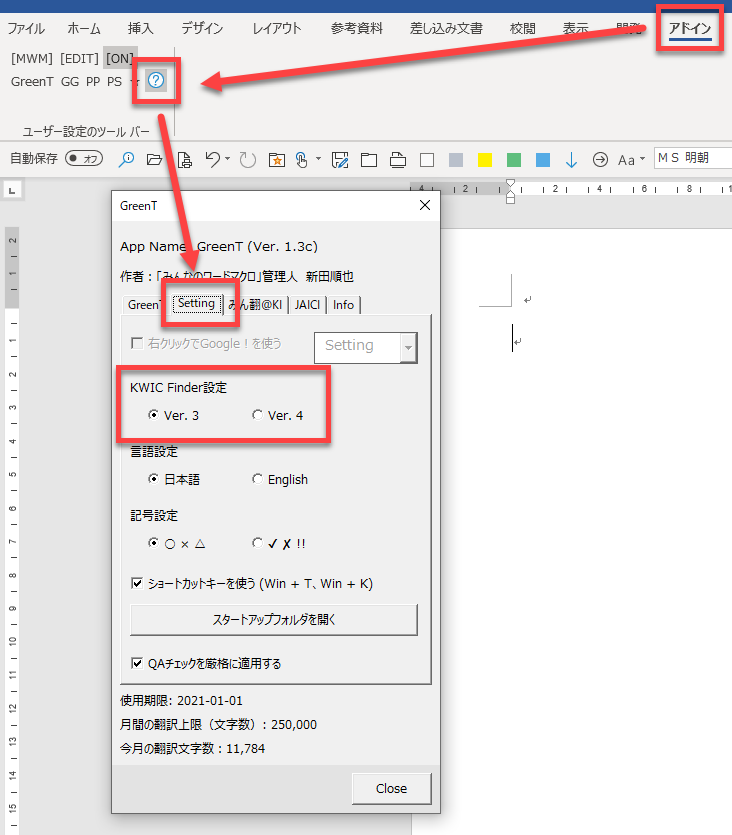Click the yellow color swatch in toolbar
The height and width of the screenshot is (835, 732).
tap(485, 160)
